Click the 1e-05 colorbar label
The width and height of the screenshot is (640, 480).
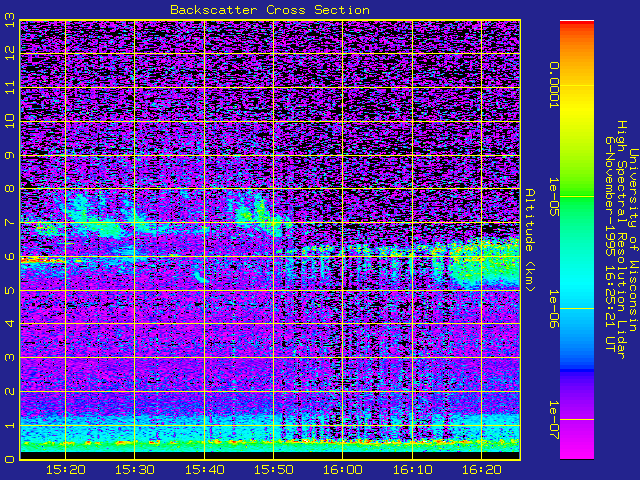[x=553, y=197]
